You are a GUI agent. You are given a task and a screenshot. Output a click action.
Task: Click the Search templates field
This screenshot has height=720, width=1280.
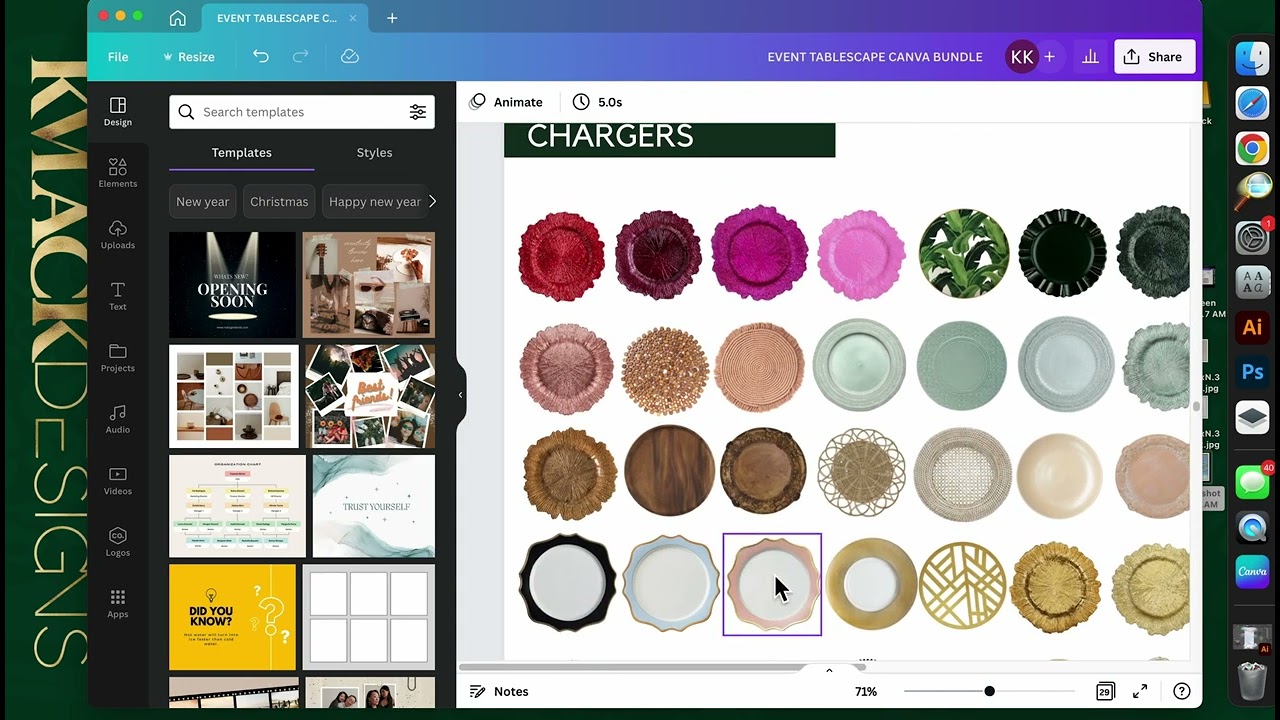[302, 112]
